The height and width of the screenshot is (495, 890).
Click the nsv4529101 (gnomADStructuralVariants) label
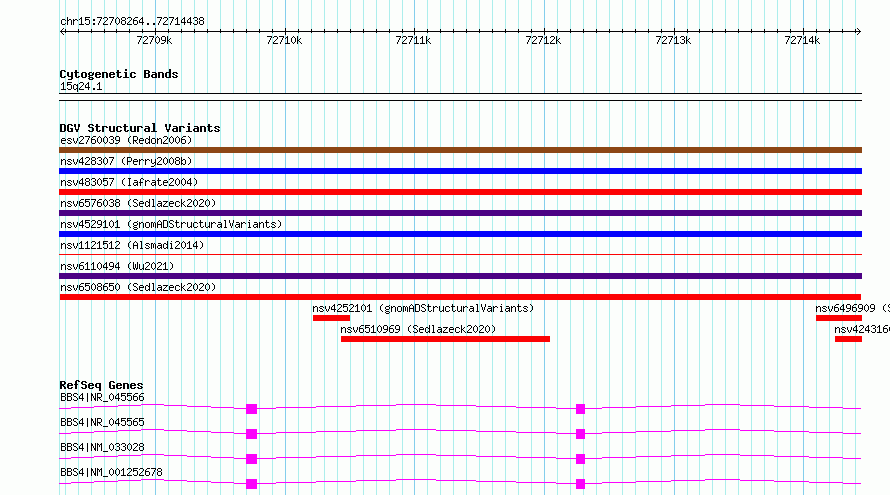click(171, 224)
